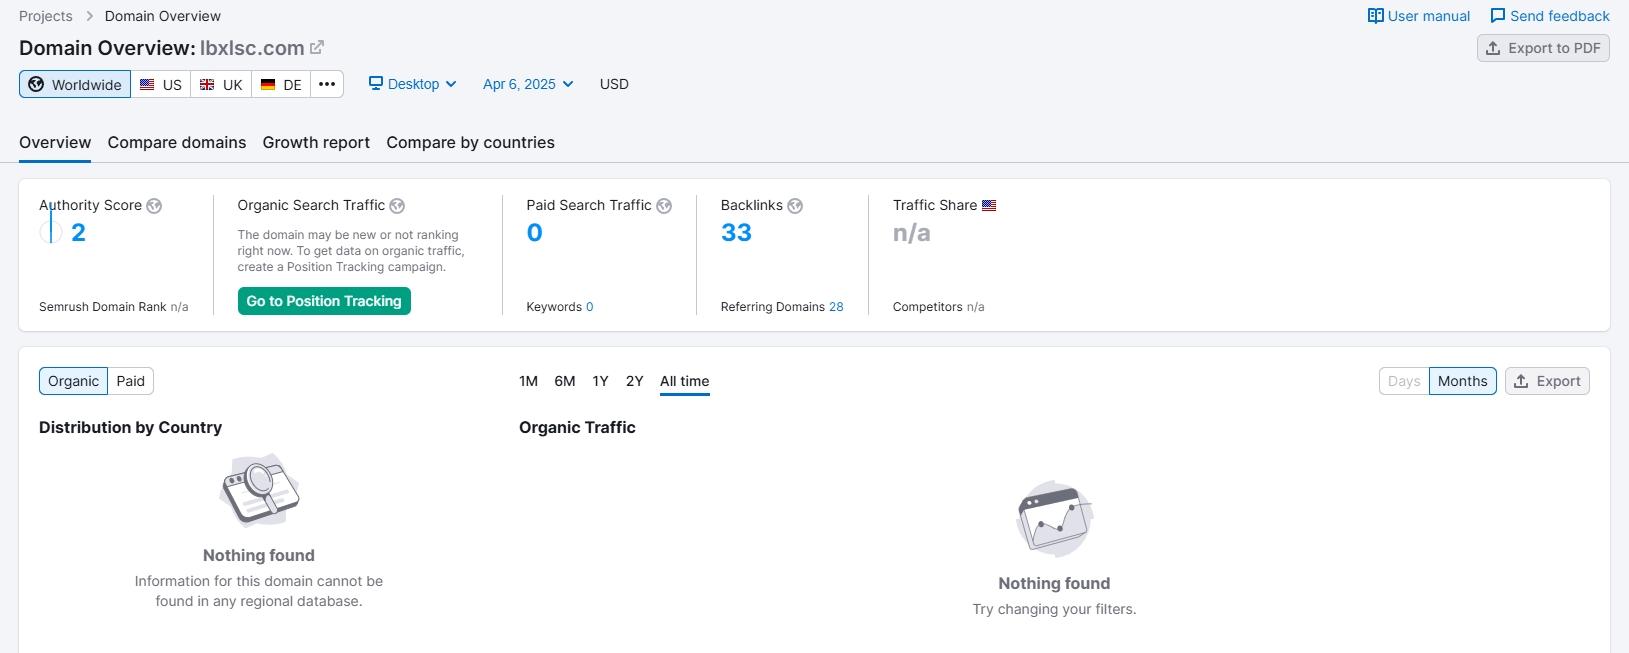Open the Send feedback link

1550,16
